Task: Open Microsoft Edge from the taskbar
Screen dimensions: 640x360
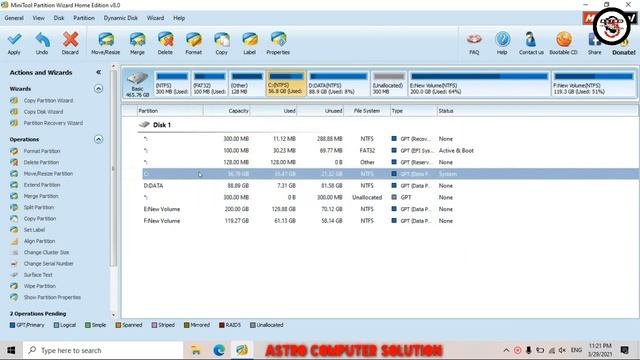Action: 219,350
